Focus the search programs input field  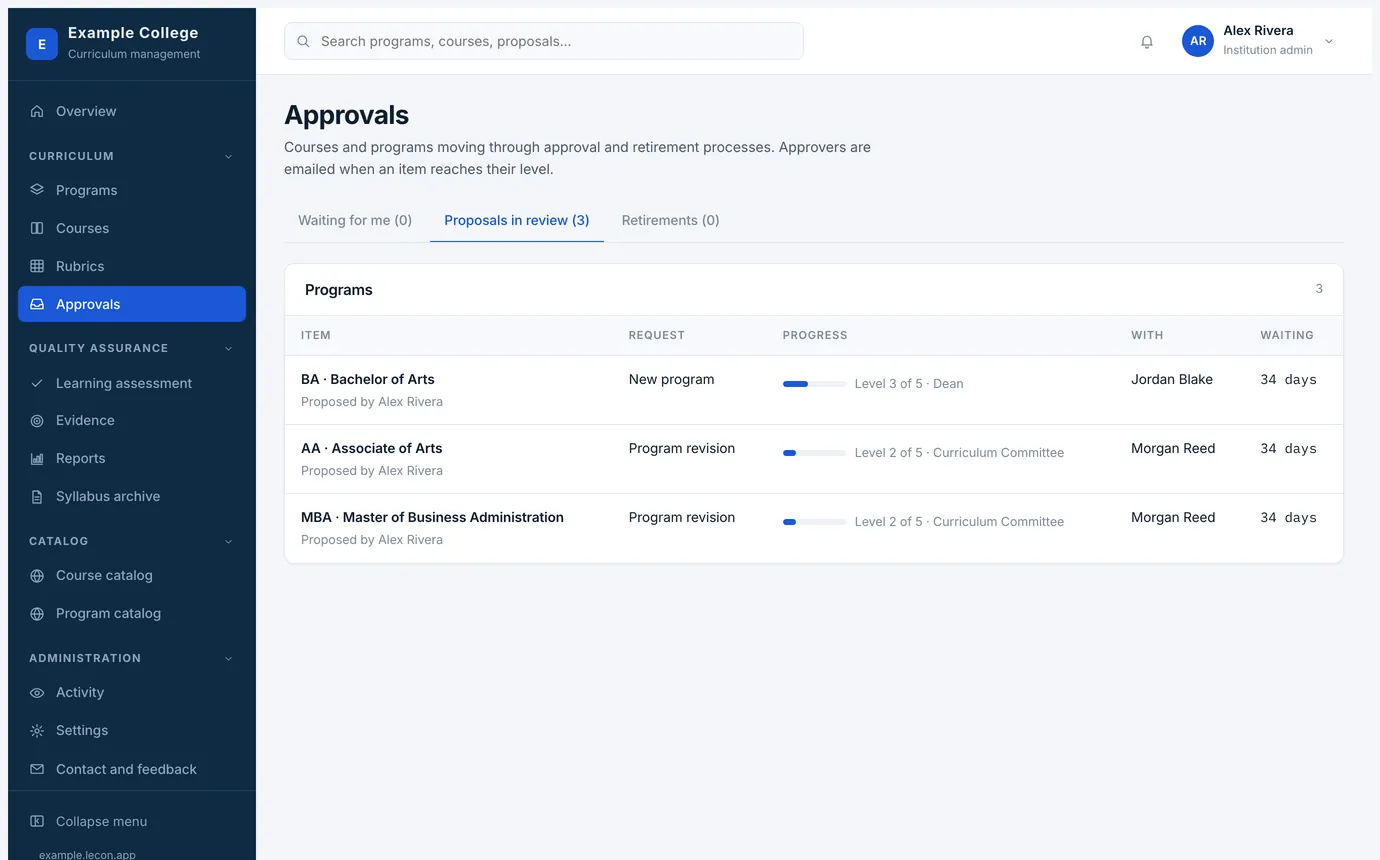544,41
